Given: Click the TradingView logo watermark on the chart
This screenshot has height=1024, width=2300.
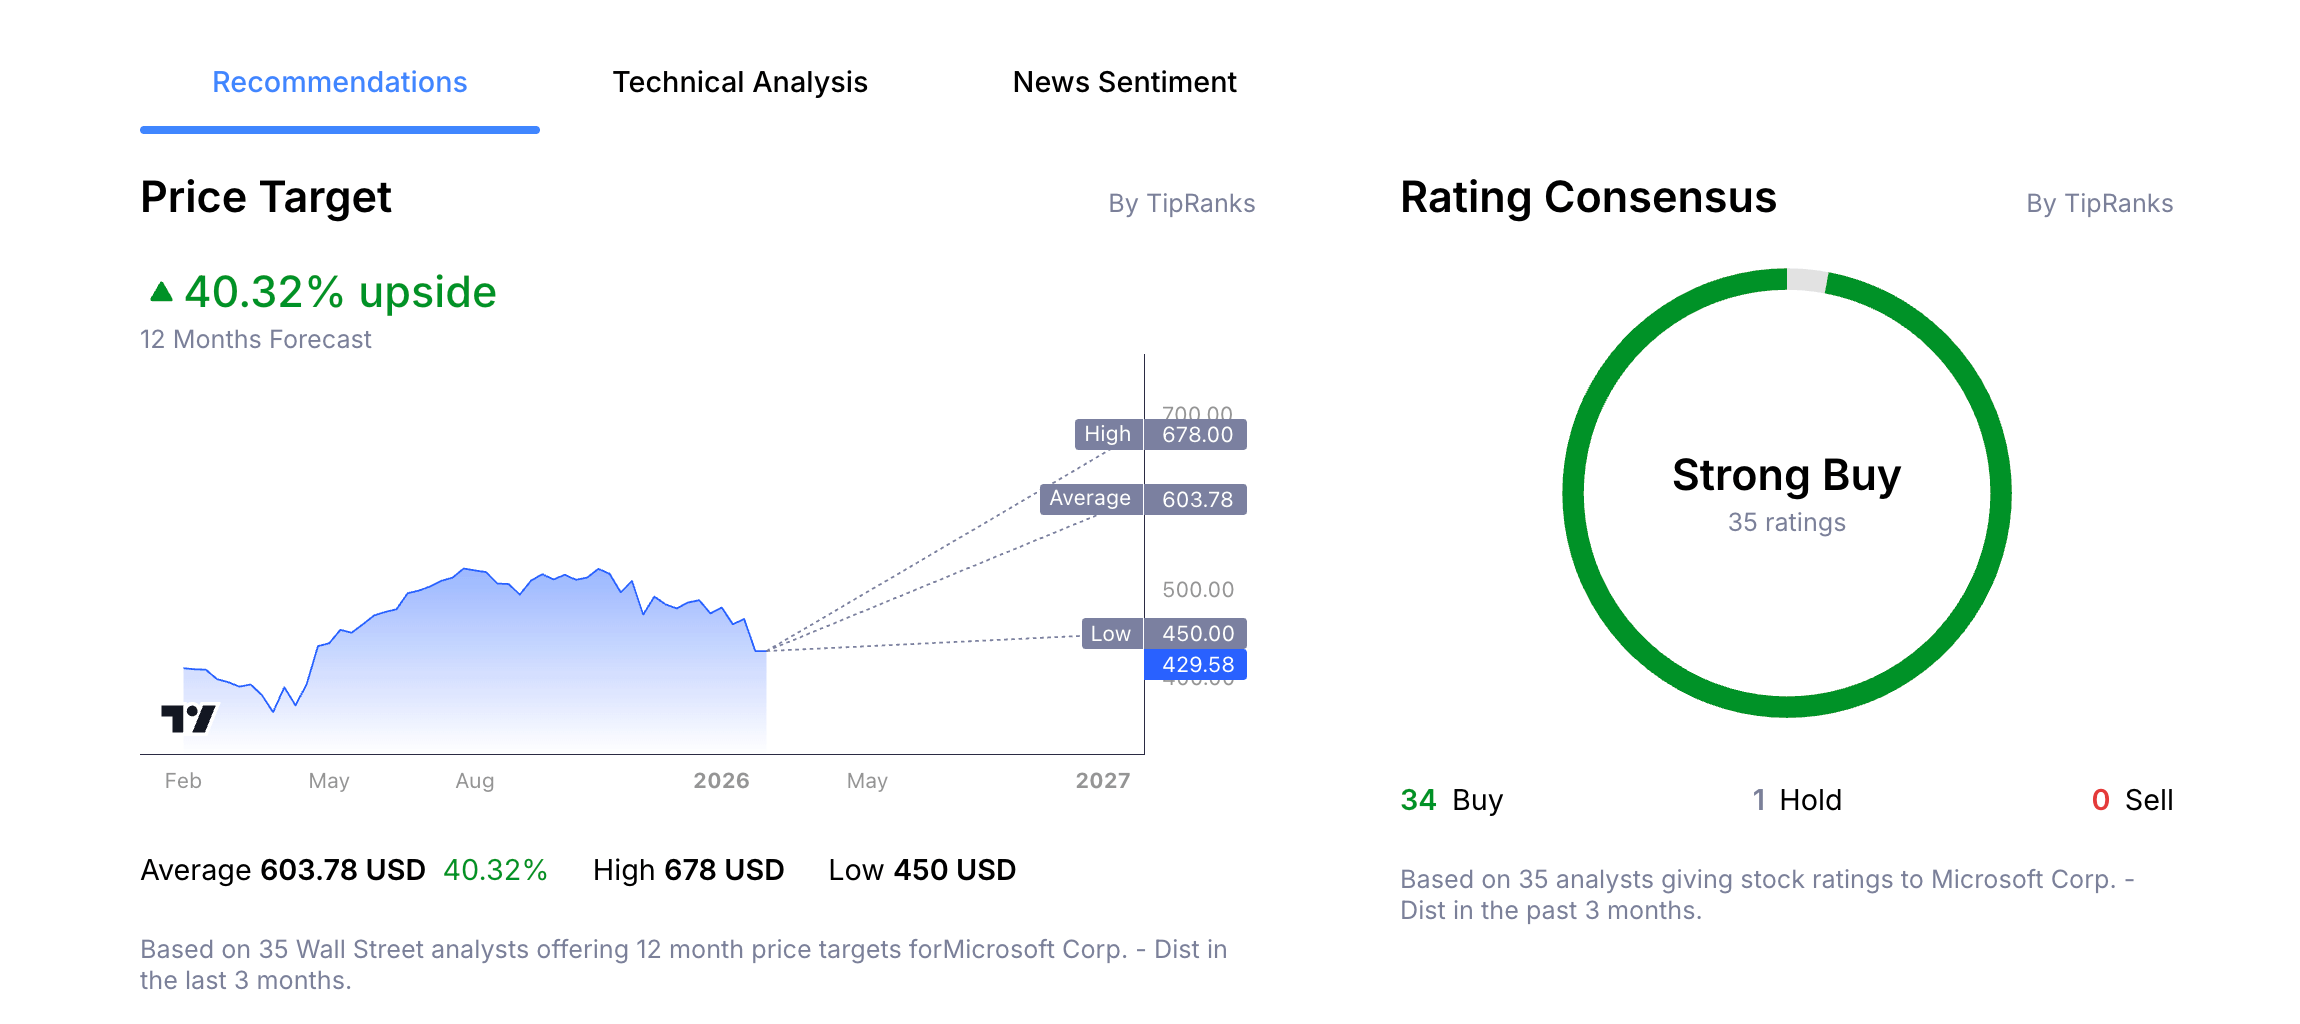Looking at the screenshot, I should (x=190, y=717).
